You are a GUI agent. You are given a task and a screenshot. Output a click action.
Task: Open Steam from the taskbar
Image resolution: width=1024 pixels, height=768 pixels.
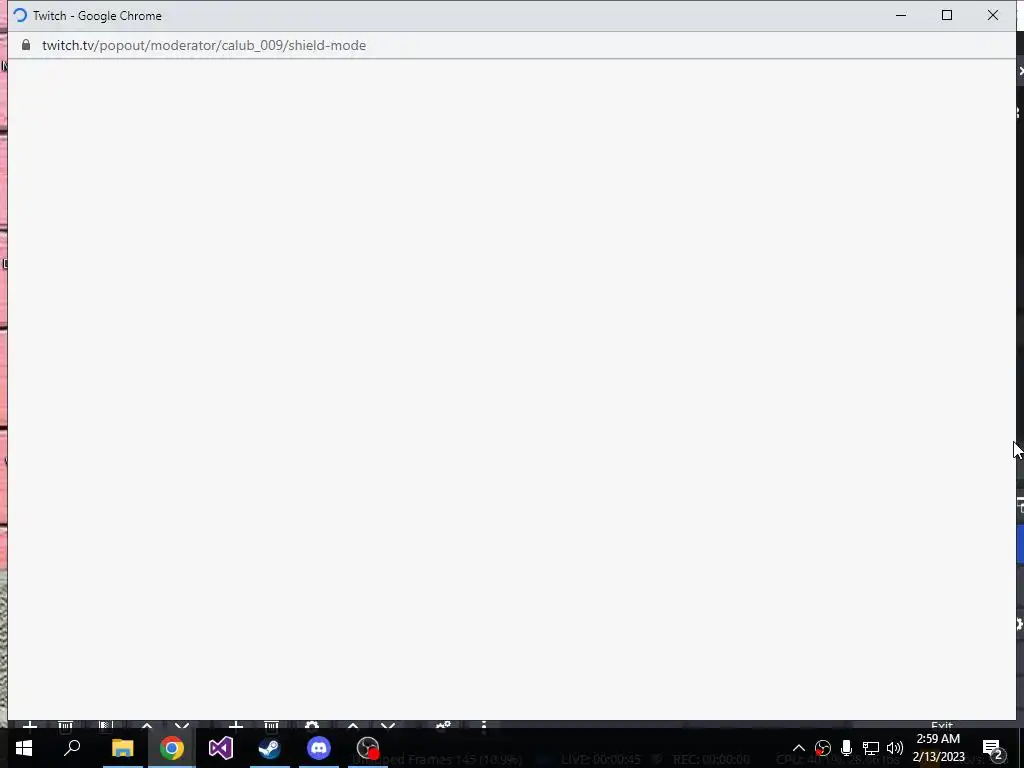(x=270, y=748)
